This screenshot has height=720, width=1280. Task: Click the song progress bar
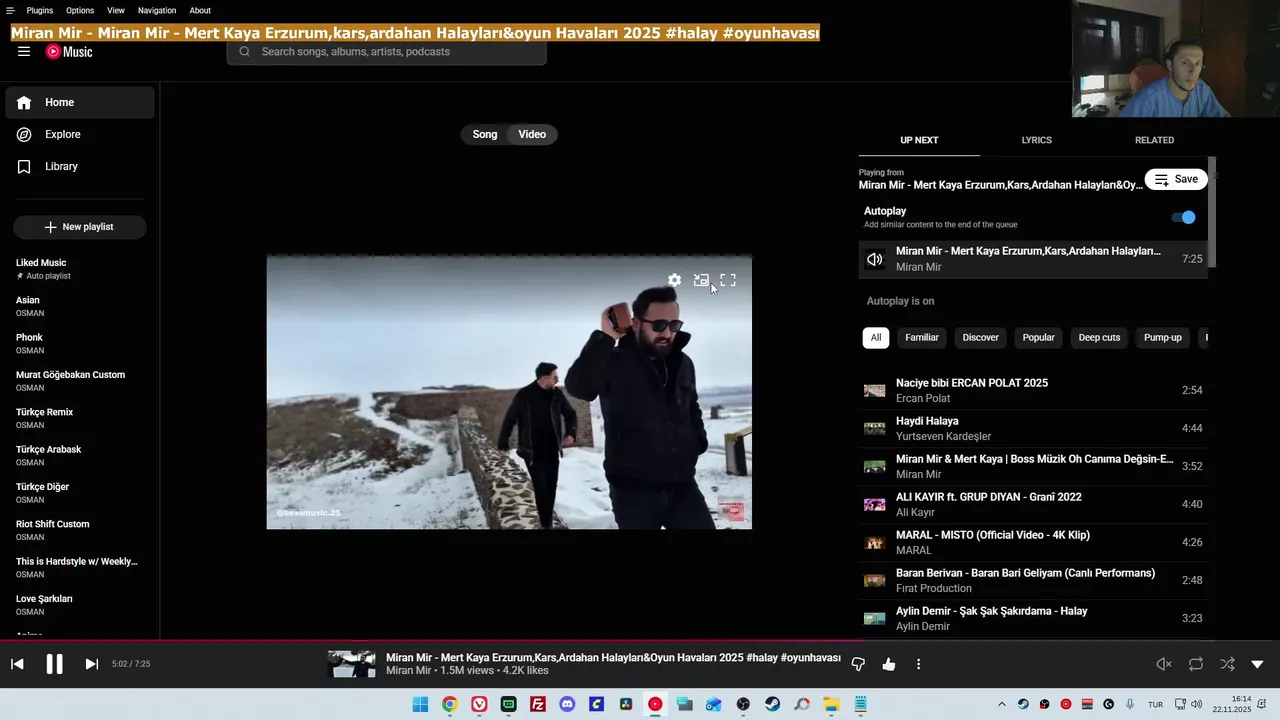[x=640, y=641]
